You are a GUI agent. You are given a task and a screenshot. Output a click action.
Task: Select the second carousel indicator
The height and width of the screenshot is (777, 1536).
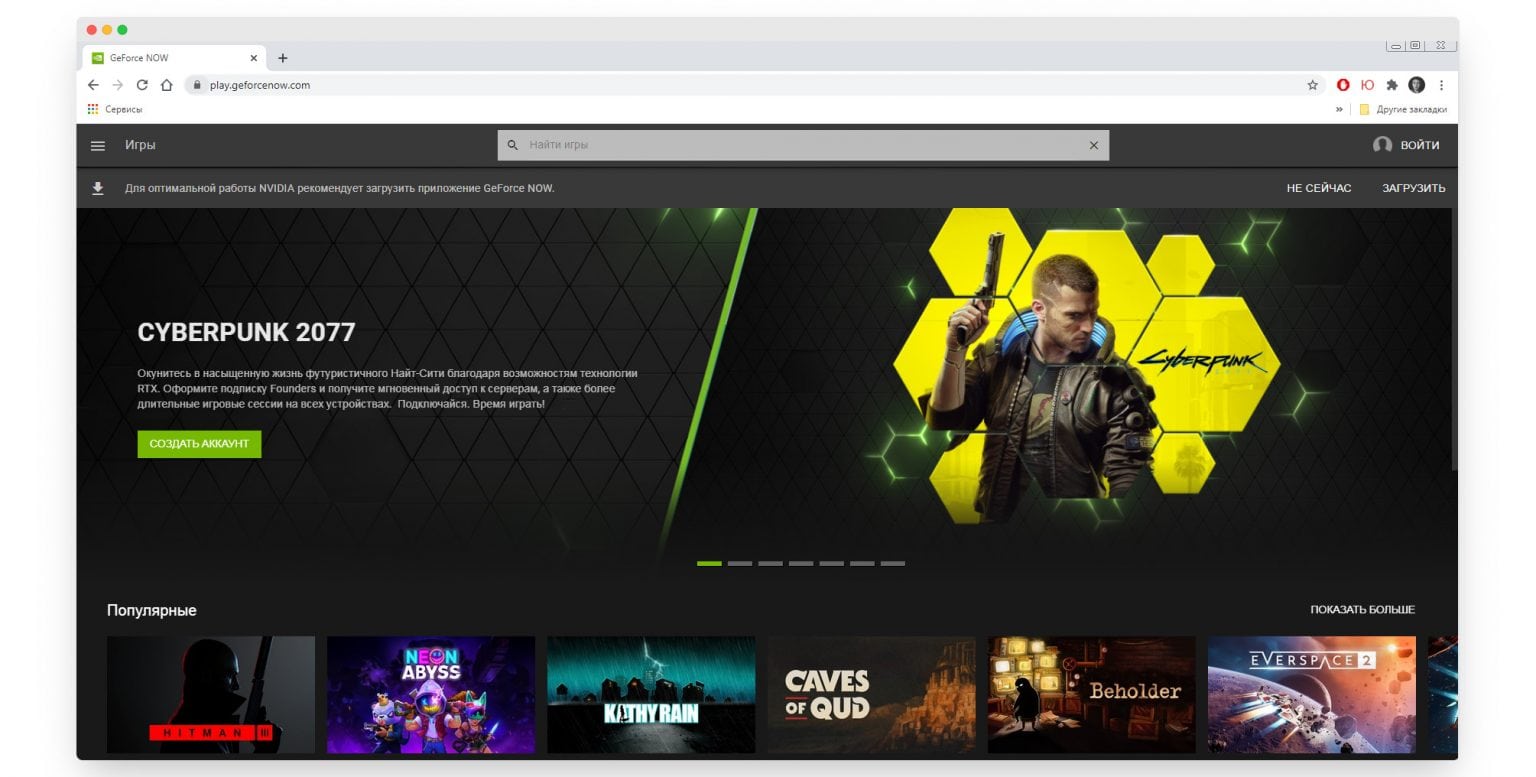pyautogui.click(x=740, y=563)
